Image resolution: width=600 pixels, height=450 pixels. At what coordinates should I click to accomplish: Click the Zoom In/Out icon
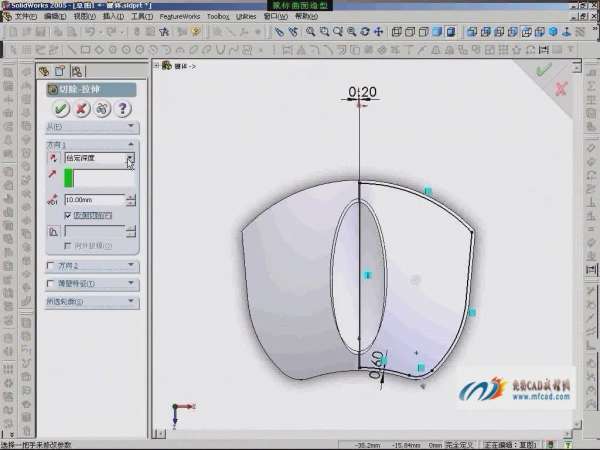point(338,32)
